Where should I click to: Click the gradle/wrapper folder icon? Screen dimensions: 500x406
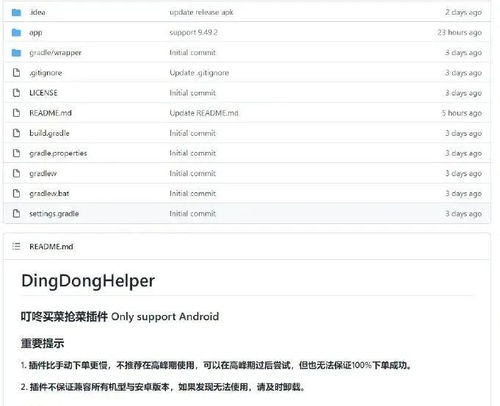16,53
